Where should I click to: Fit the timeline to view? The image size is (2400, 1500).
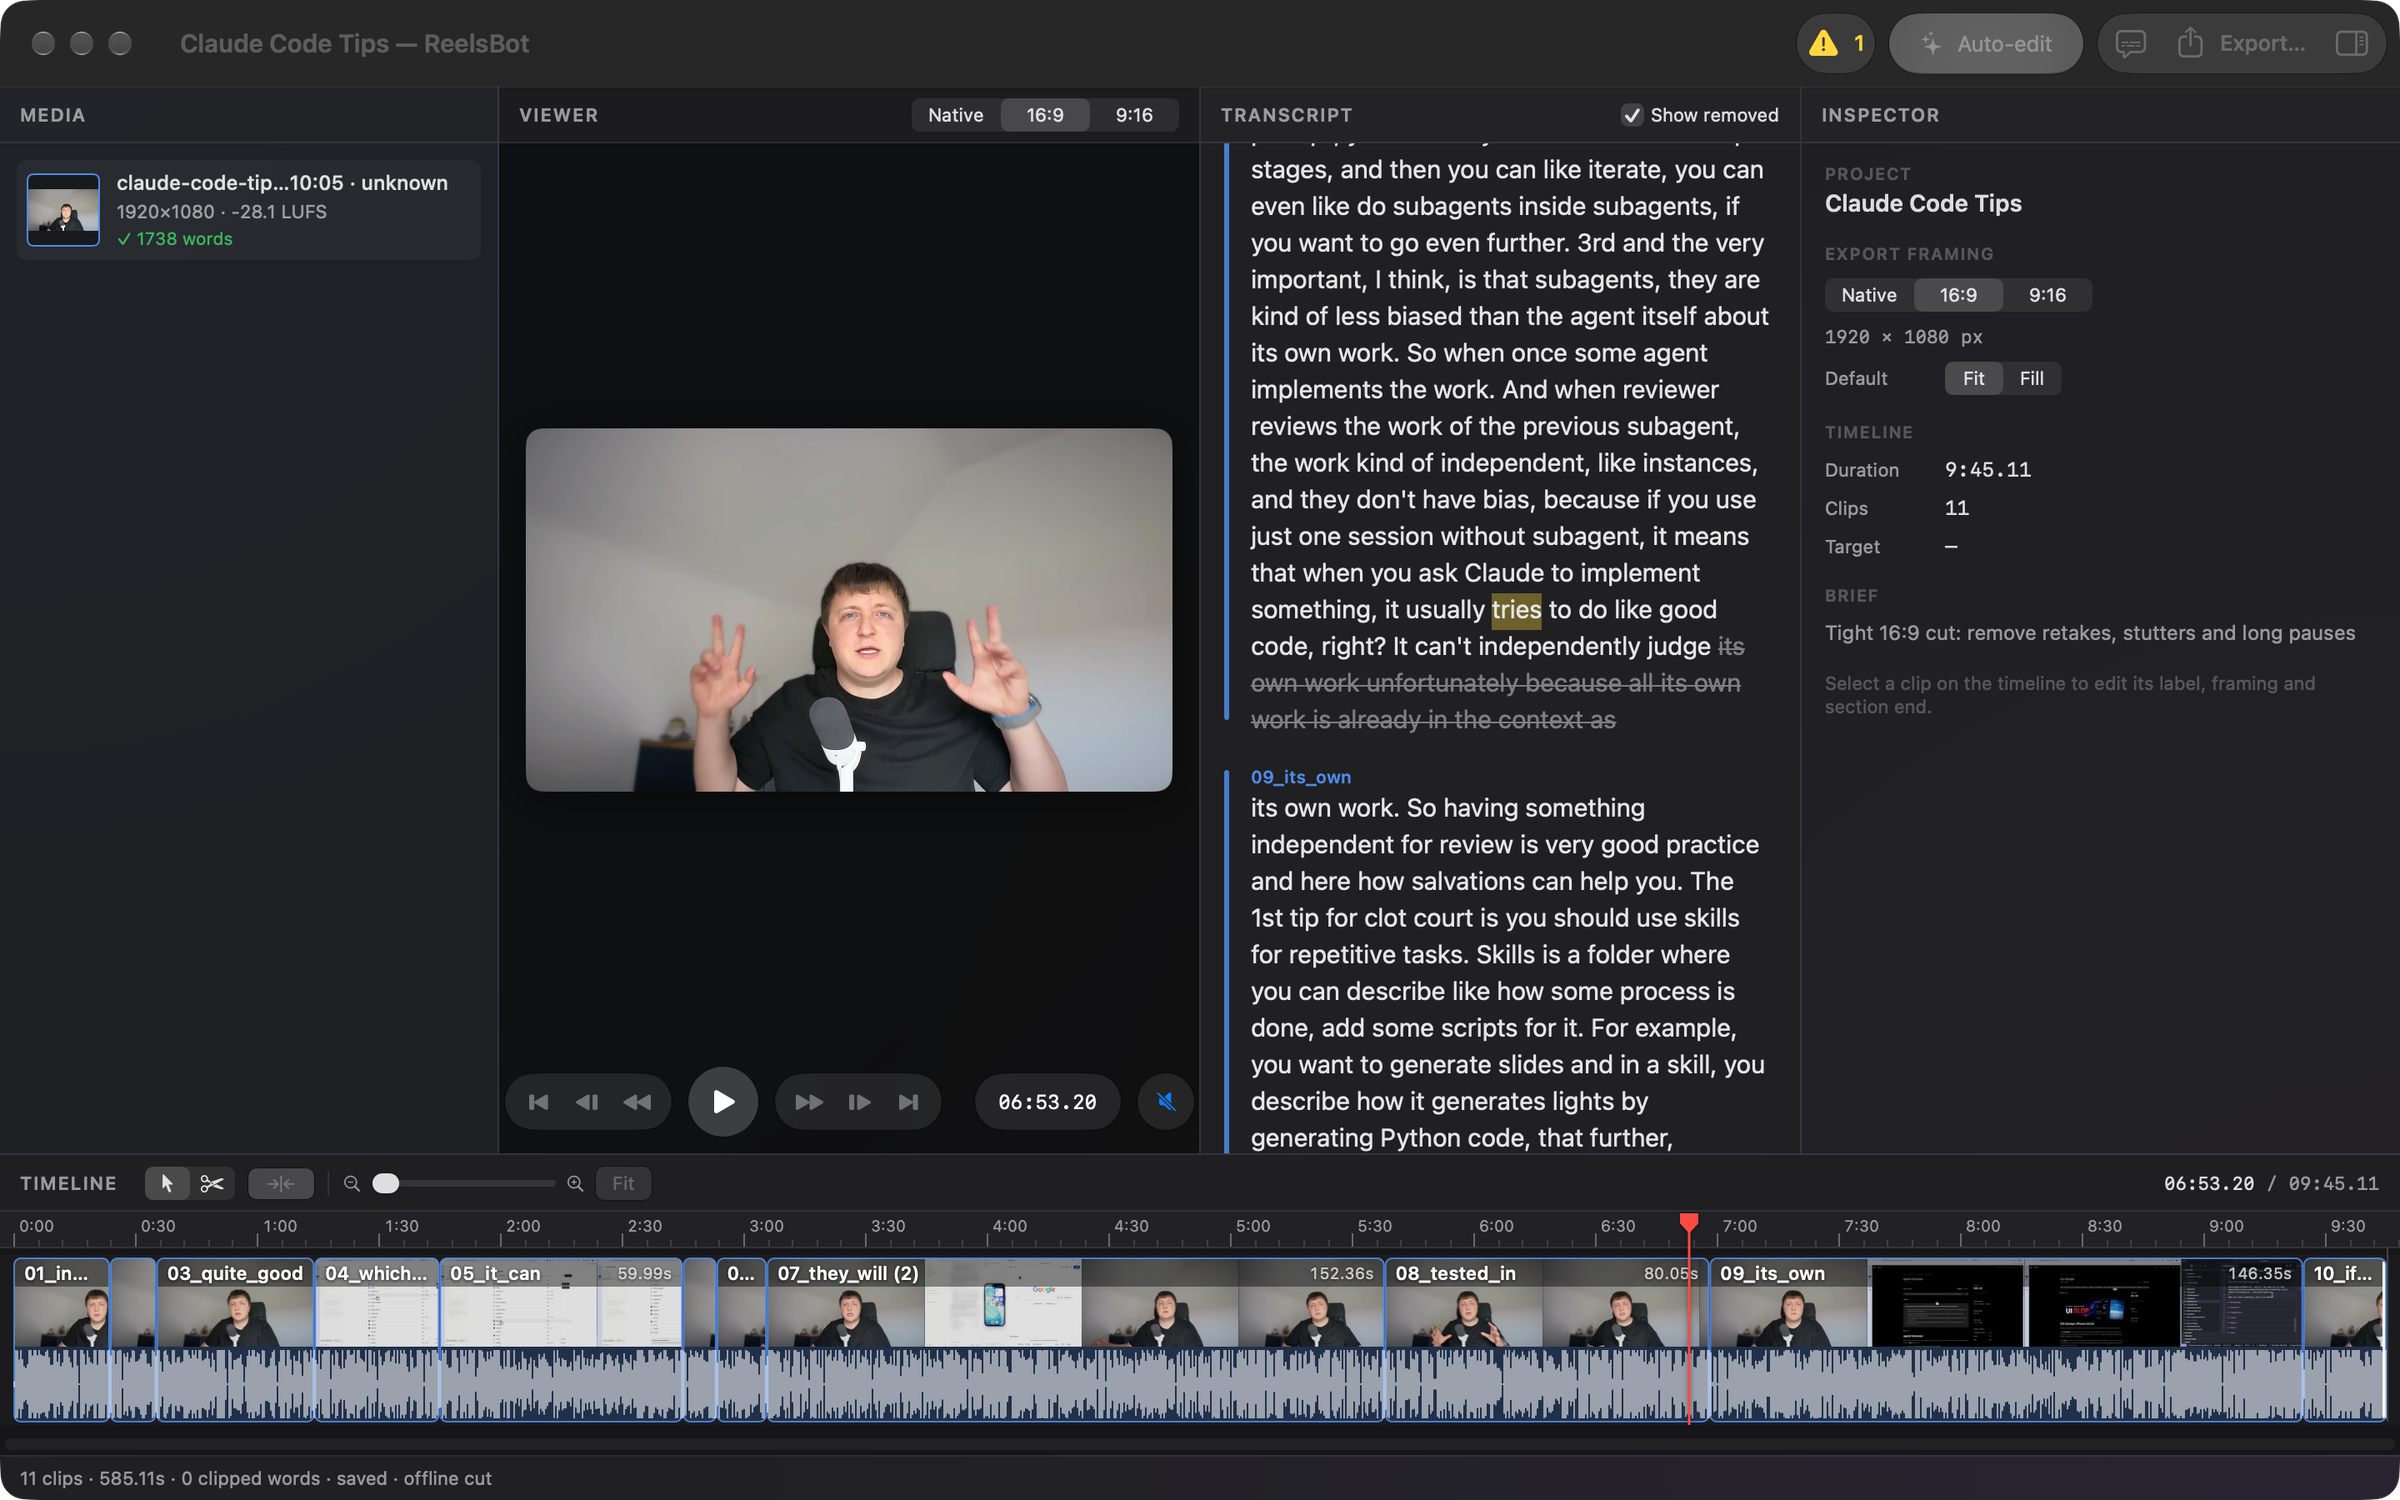point(623,1183)
